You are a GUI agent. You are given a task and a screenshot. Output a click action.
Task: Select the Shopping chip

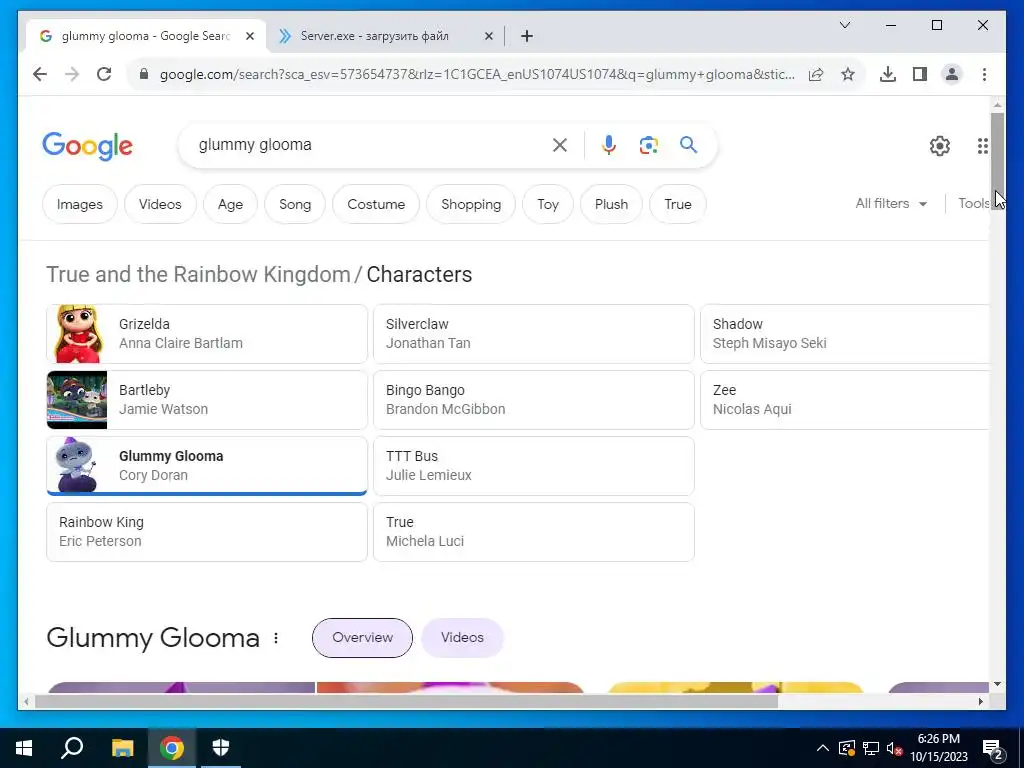coord(471,204)
